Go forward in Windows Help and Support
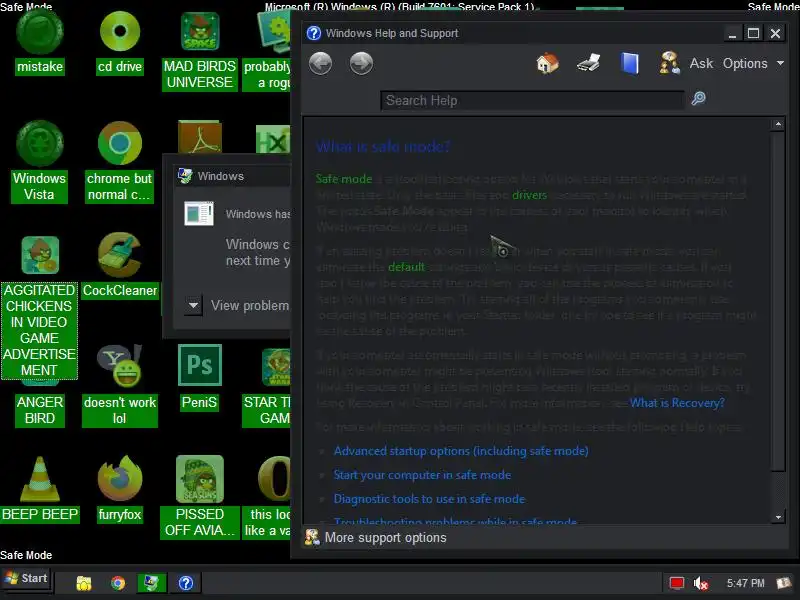The image size is (800, 600). click(x=361, y=64)
